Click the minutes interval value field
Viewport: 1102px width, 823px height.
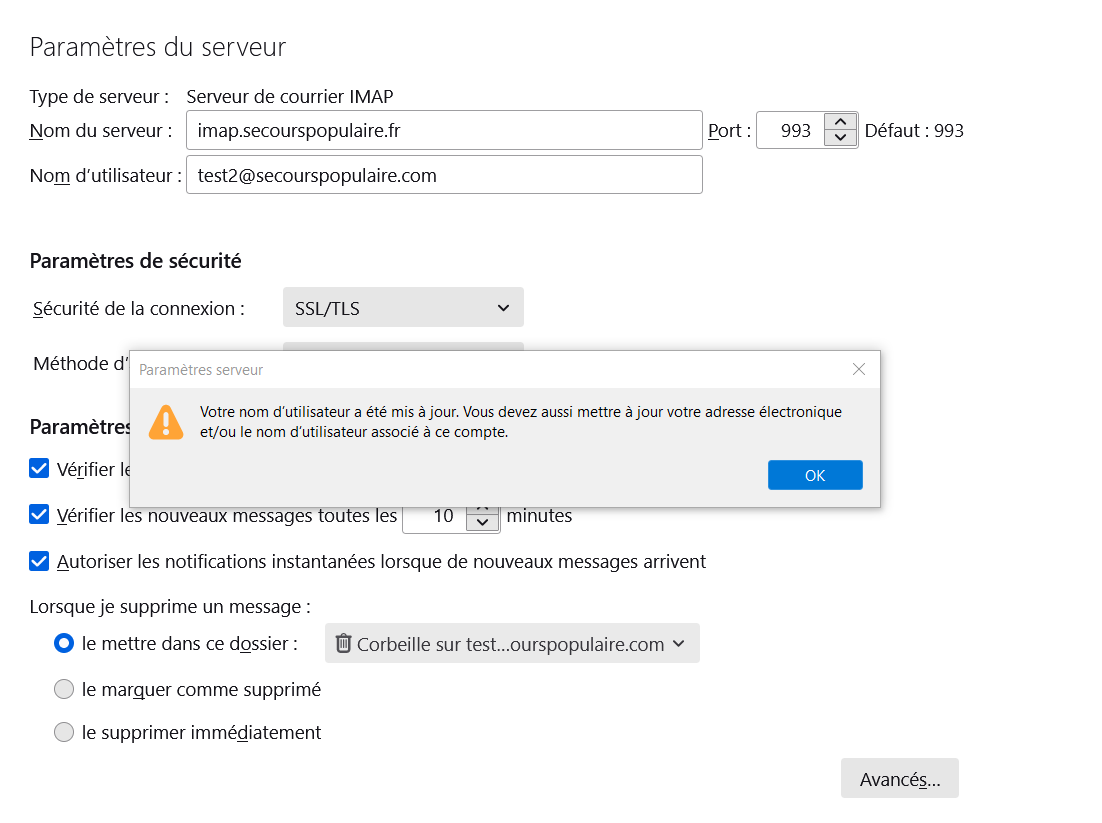(x=435, y=516)
